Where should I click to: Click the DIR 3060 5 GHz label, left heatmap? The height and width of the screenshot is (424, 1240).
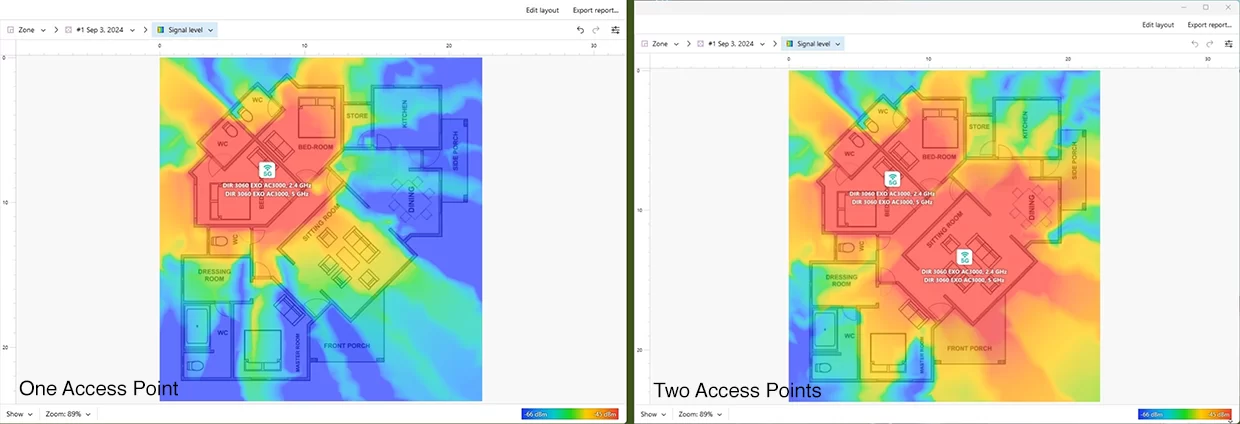[x=265, y=194]
